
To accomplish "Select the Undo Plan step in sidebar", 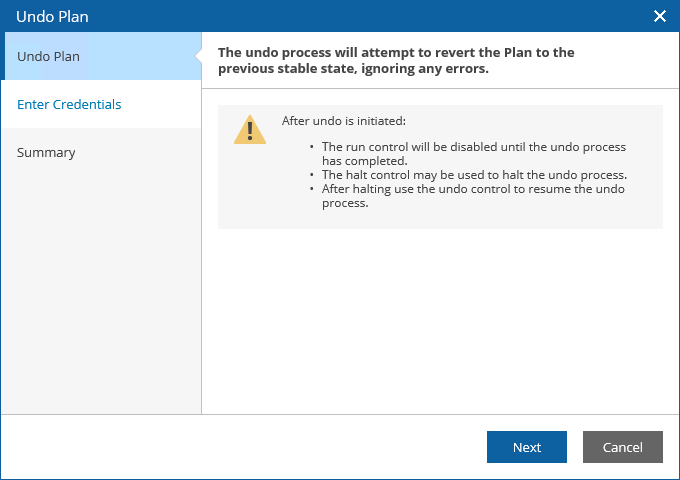I will click(x=48, y=56).
